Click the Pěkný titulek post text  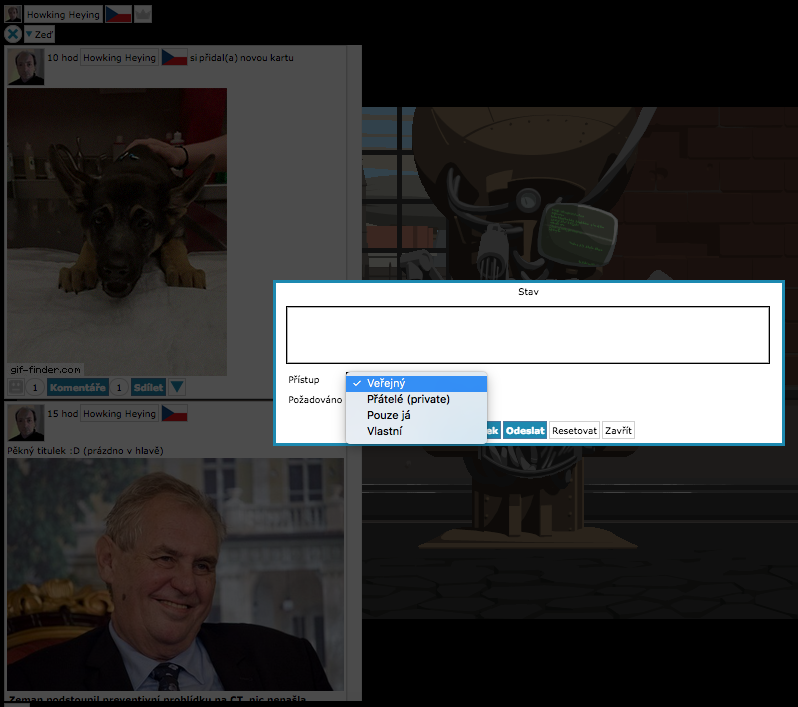click(86, 450)
